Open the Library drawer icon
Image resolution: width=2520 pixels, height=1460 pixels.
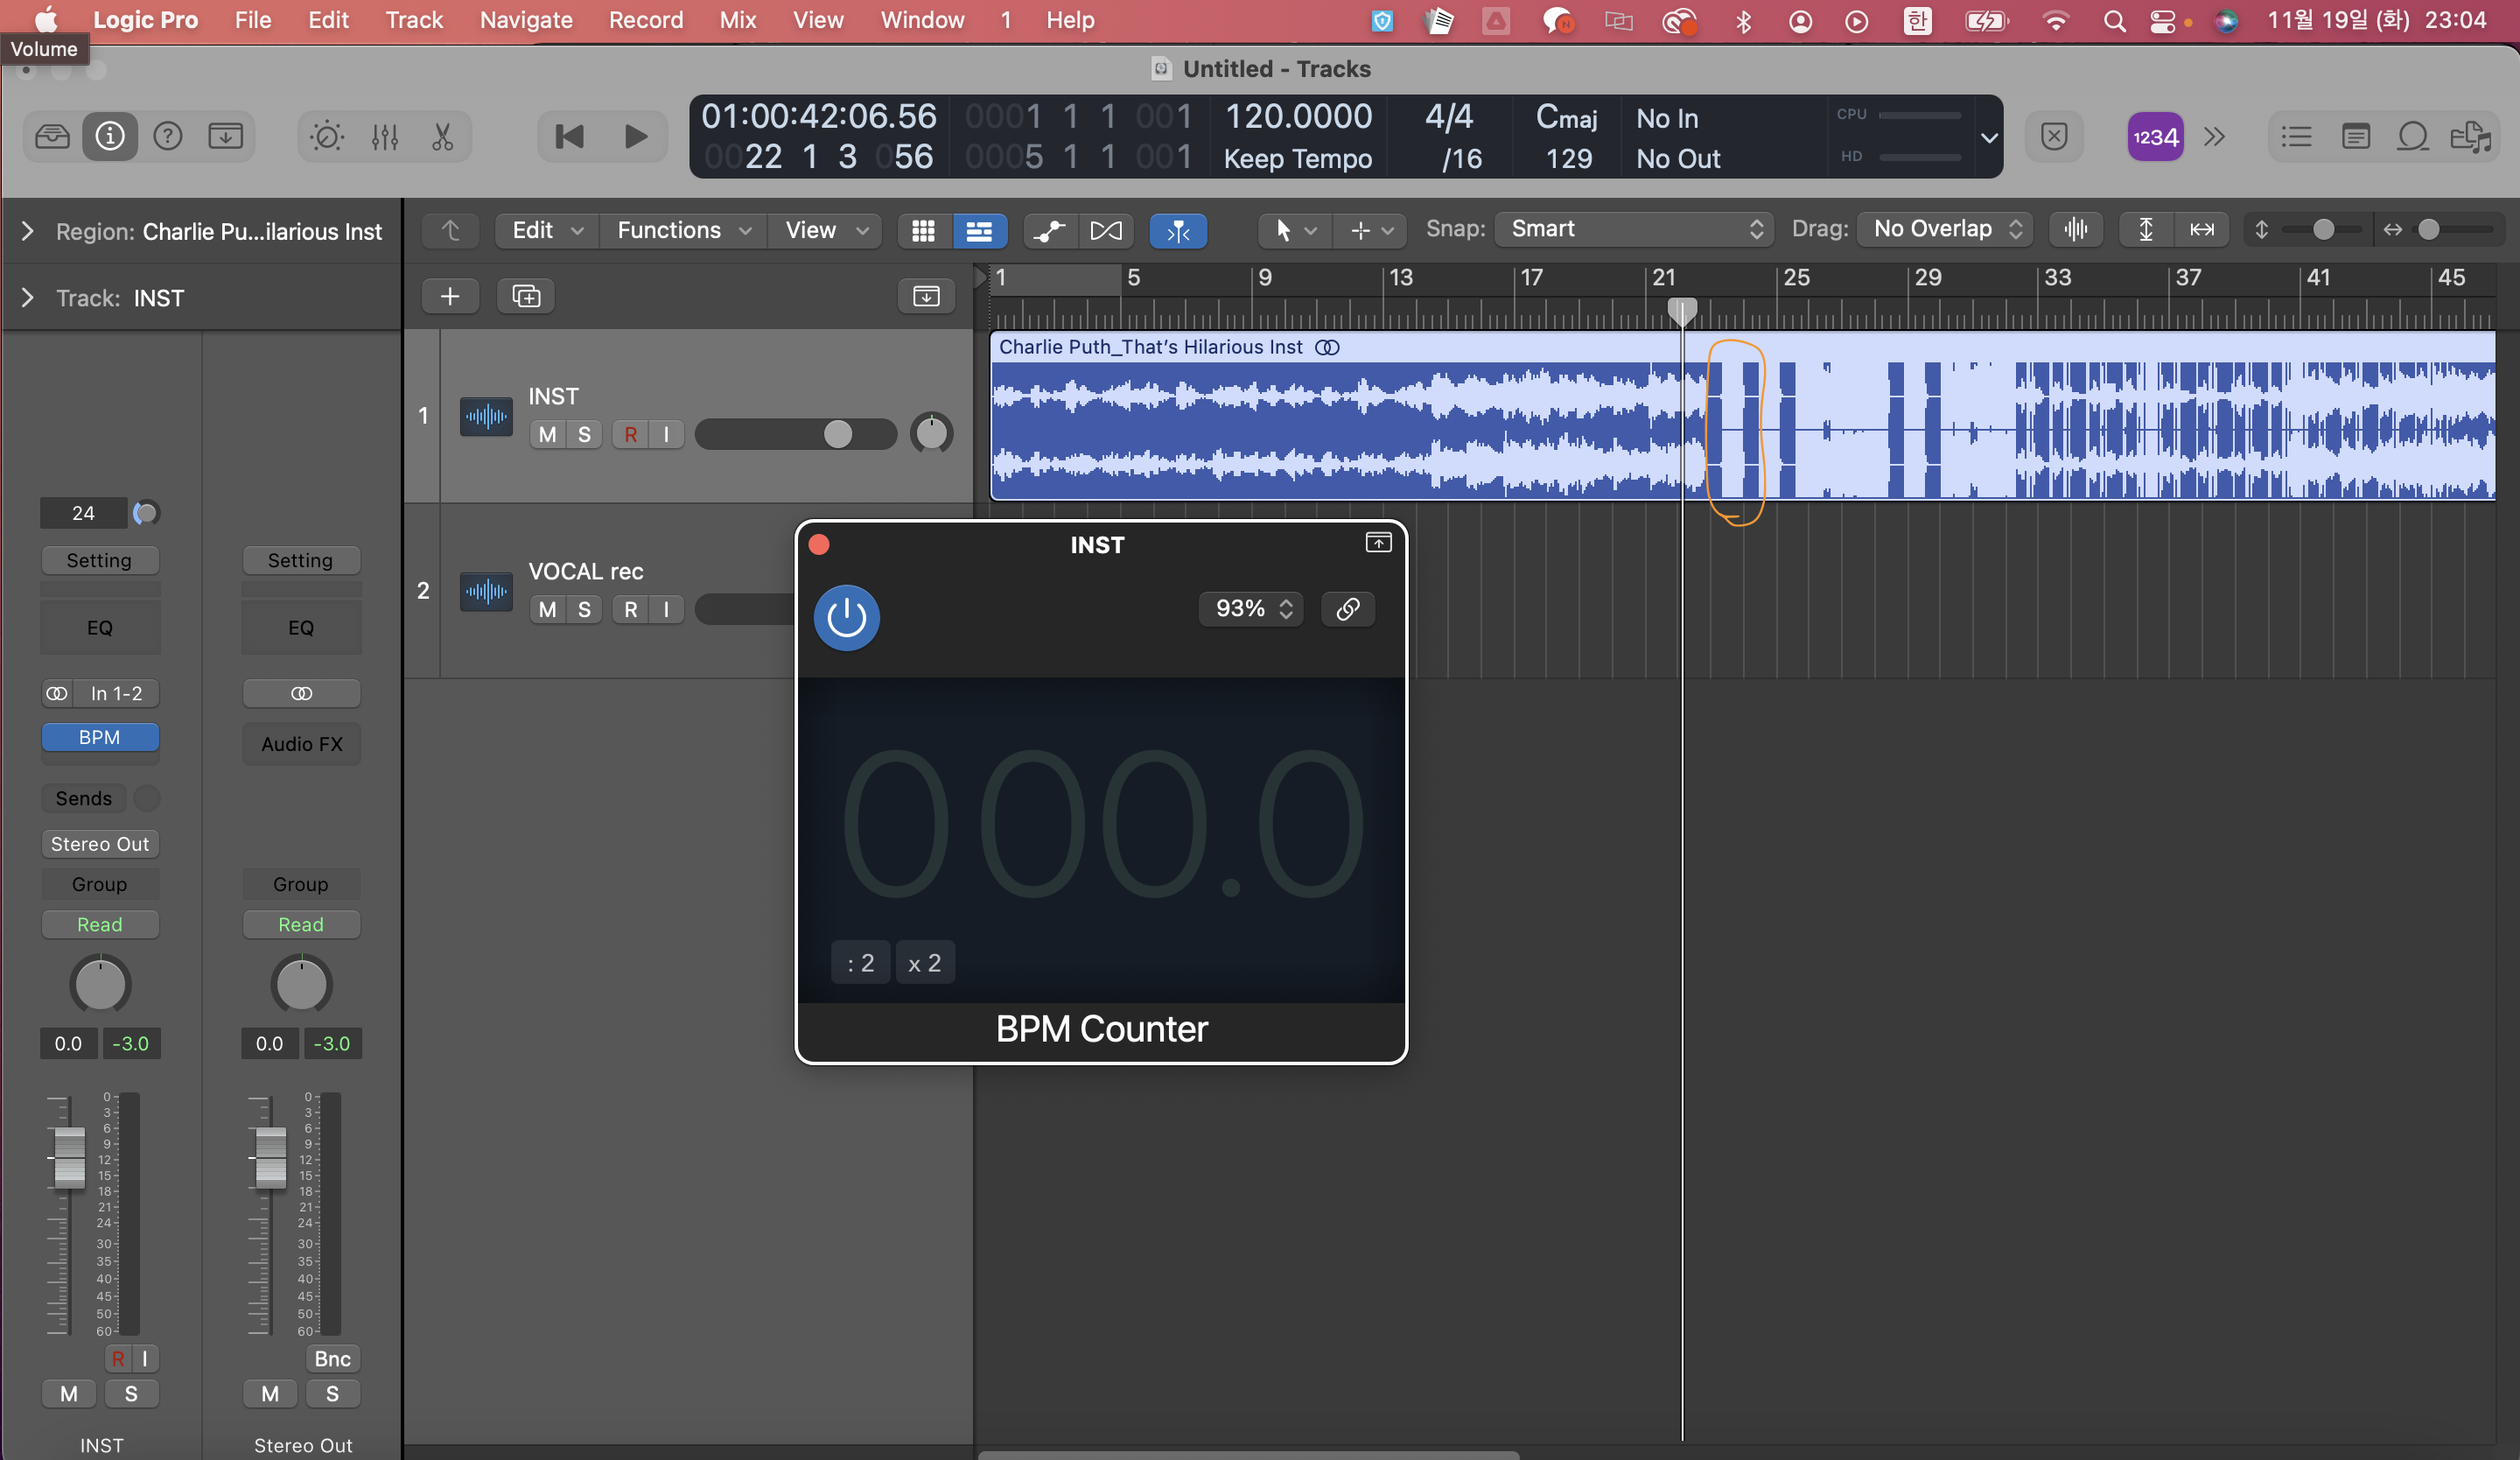pos(52,136)
